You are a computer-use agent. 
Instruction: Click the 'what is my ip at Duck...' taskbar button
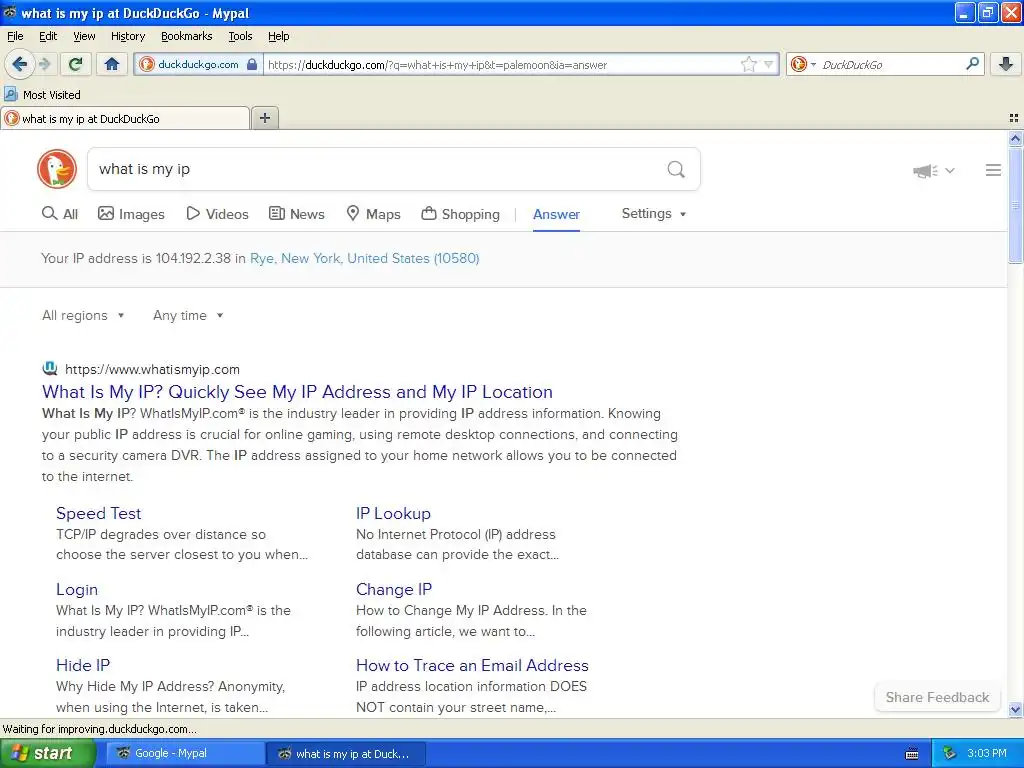(x=346, y=753)
